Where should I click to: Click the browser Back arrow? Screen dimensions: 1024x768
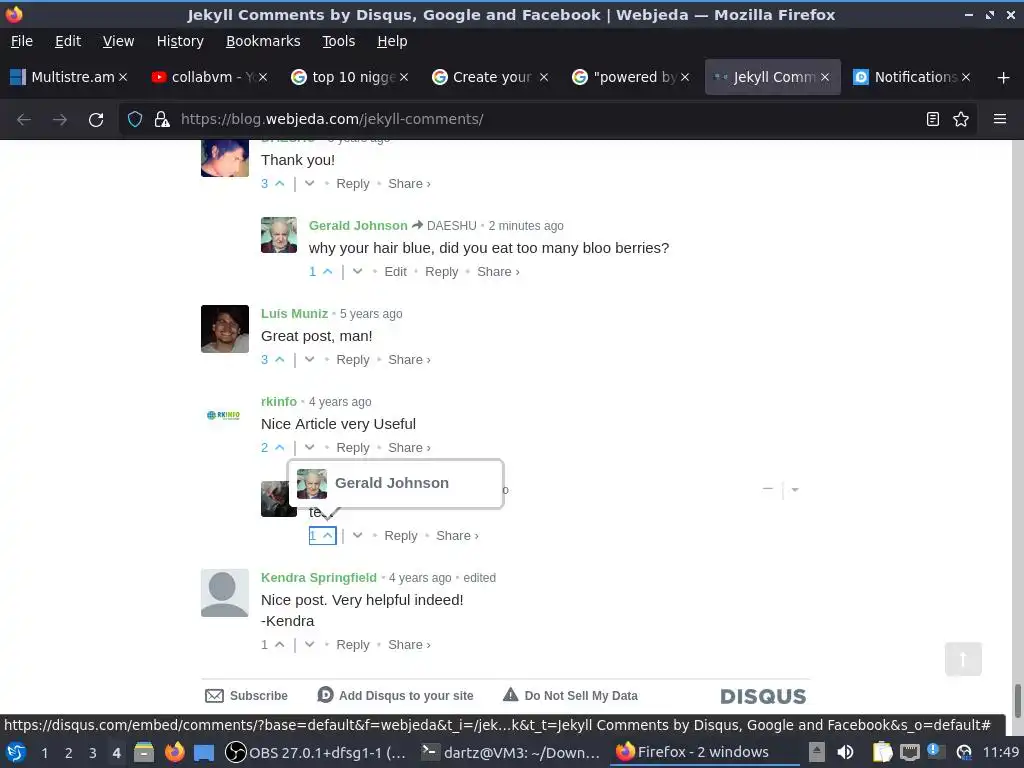(24, 120)
